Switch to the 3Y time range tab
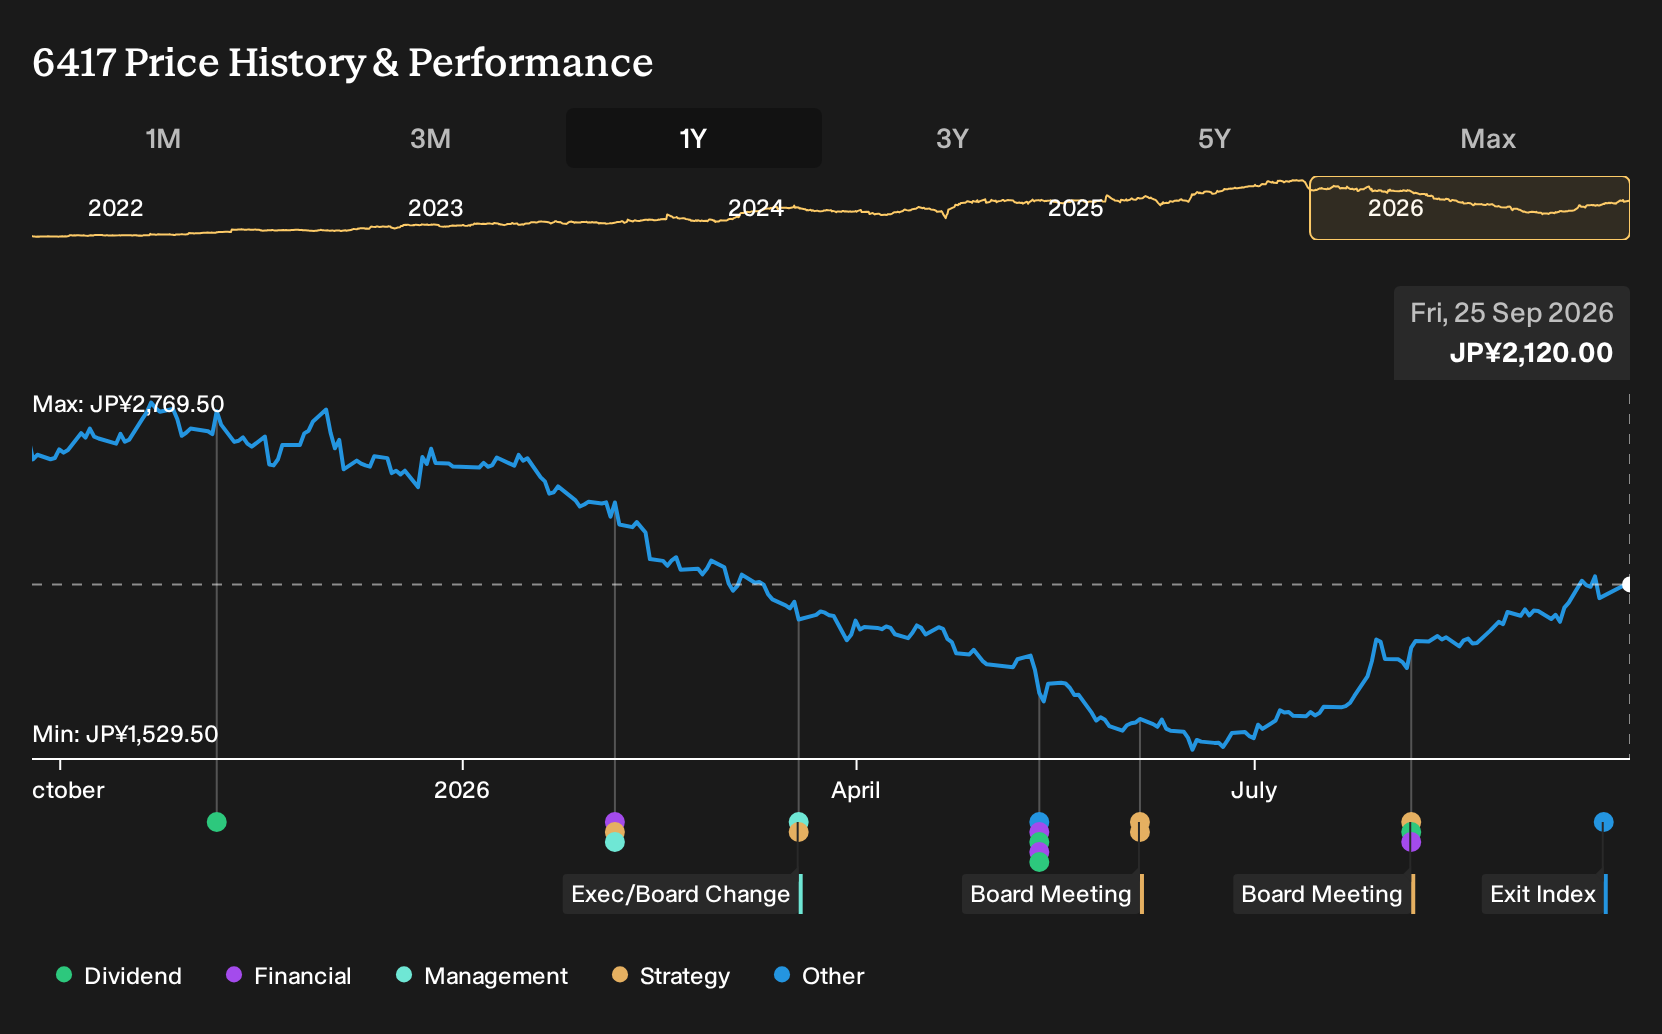Viewport: 1662px width, 1034px height. [952, 138]
